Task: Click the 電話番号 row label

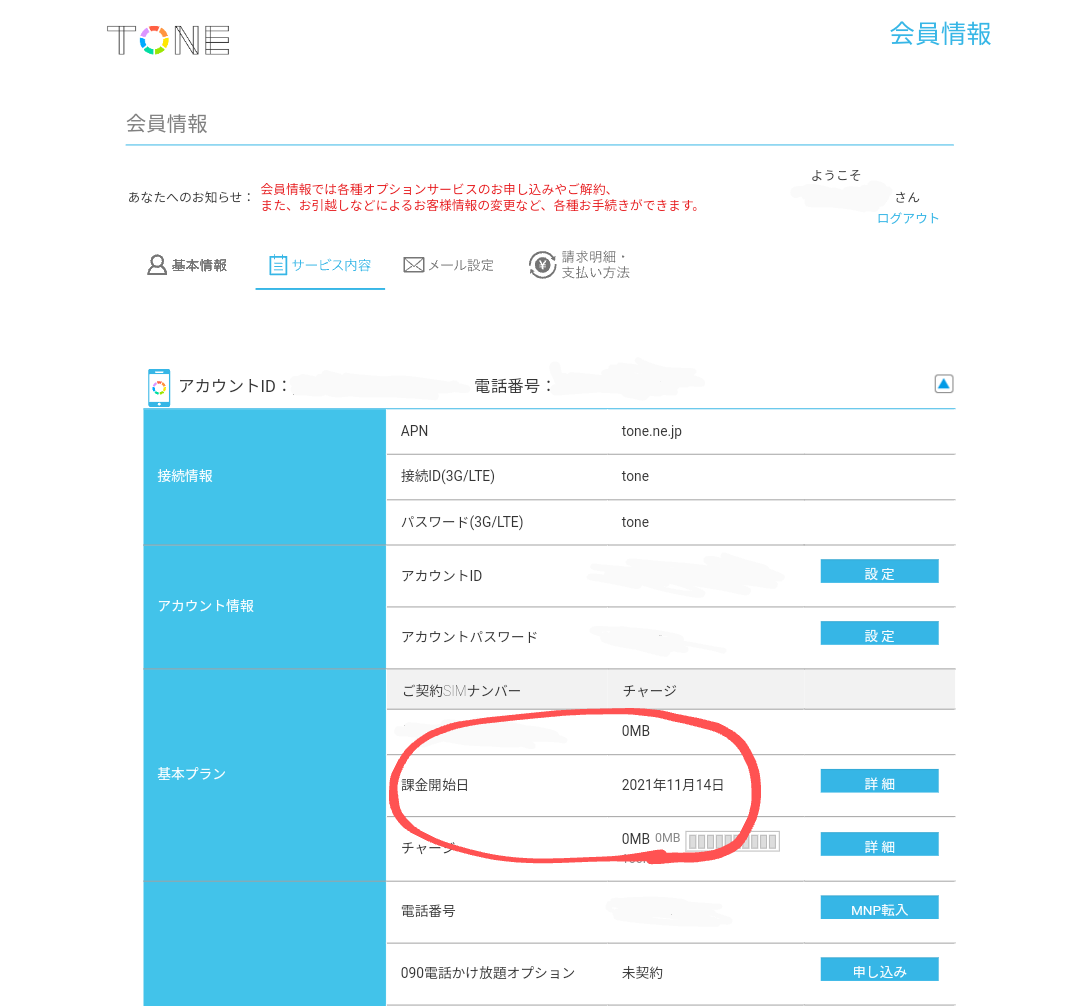Action: [428, 911]
